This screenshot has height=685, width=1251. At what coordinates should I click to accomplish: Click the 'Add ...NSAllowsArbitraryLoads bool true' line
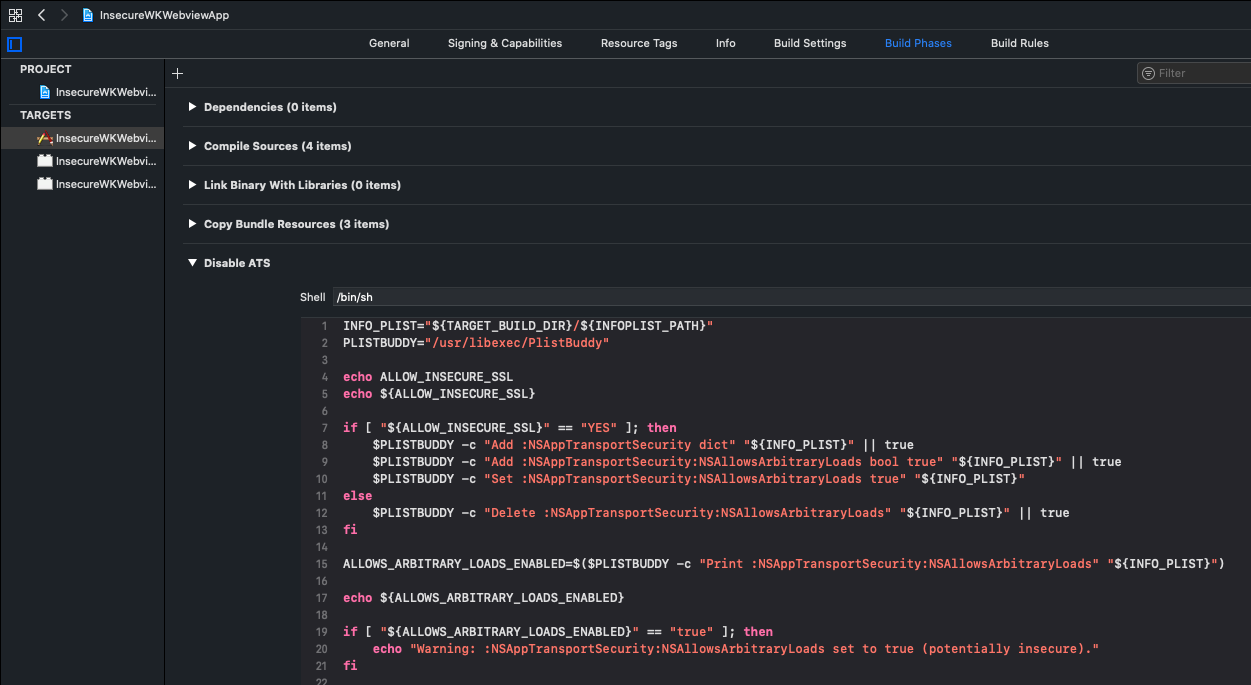point(747,462)
